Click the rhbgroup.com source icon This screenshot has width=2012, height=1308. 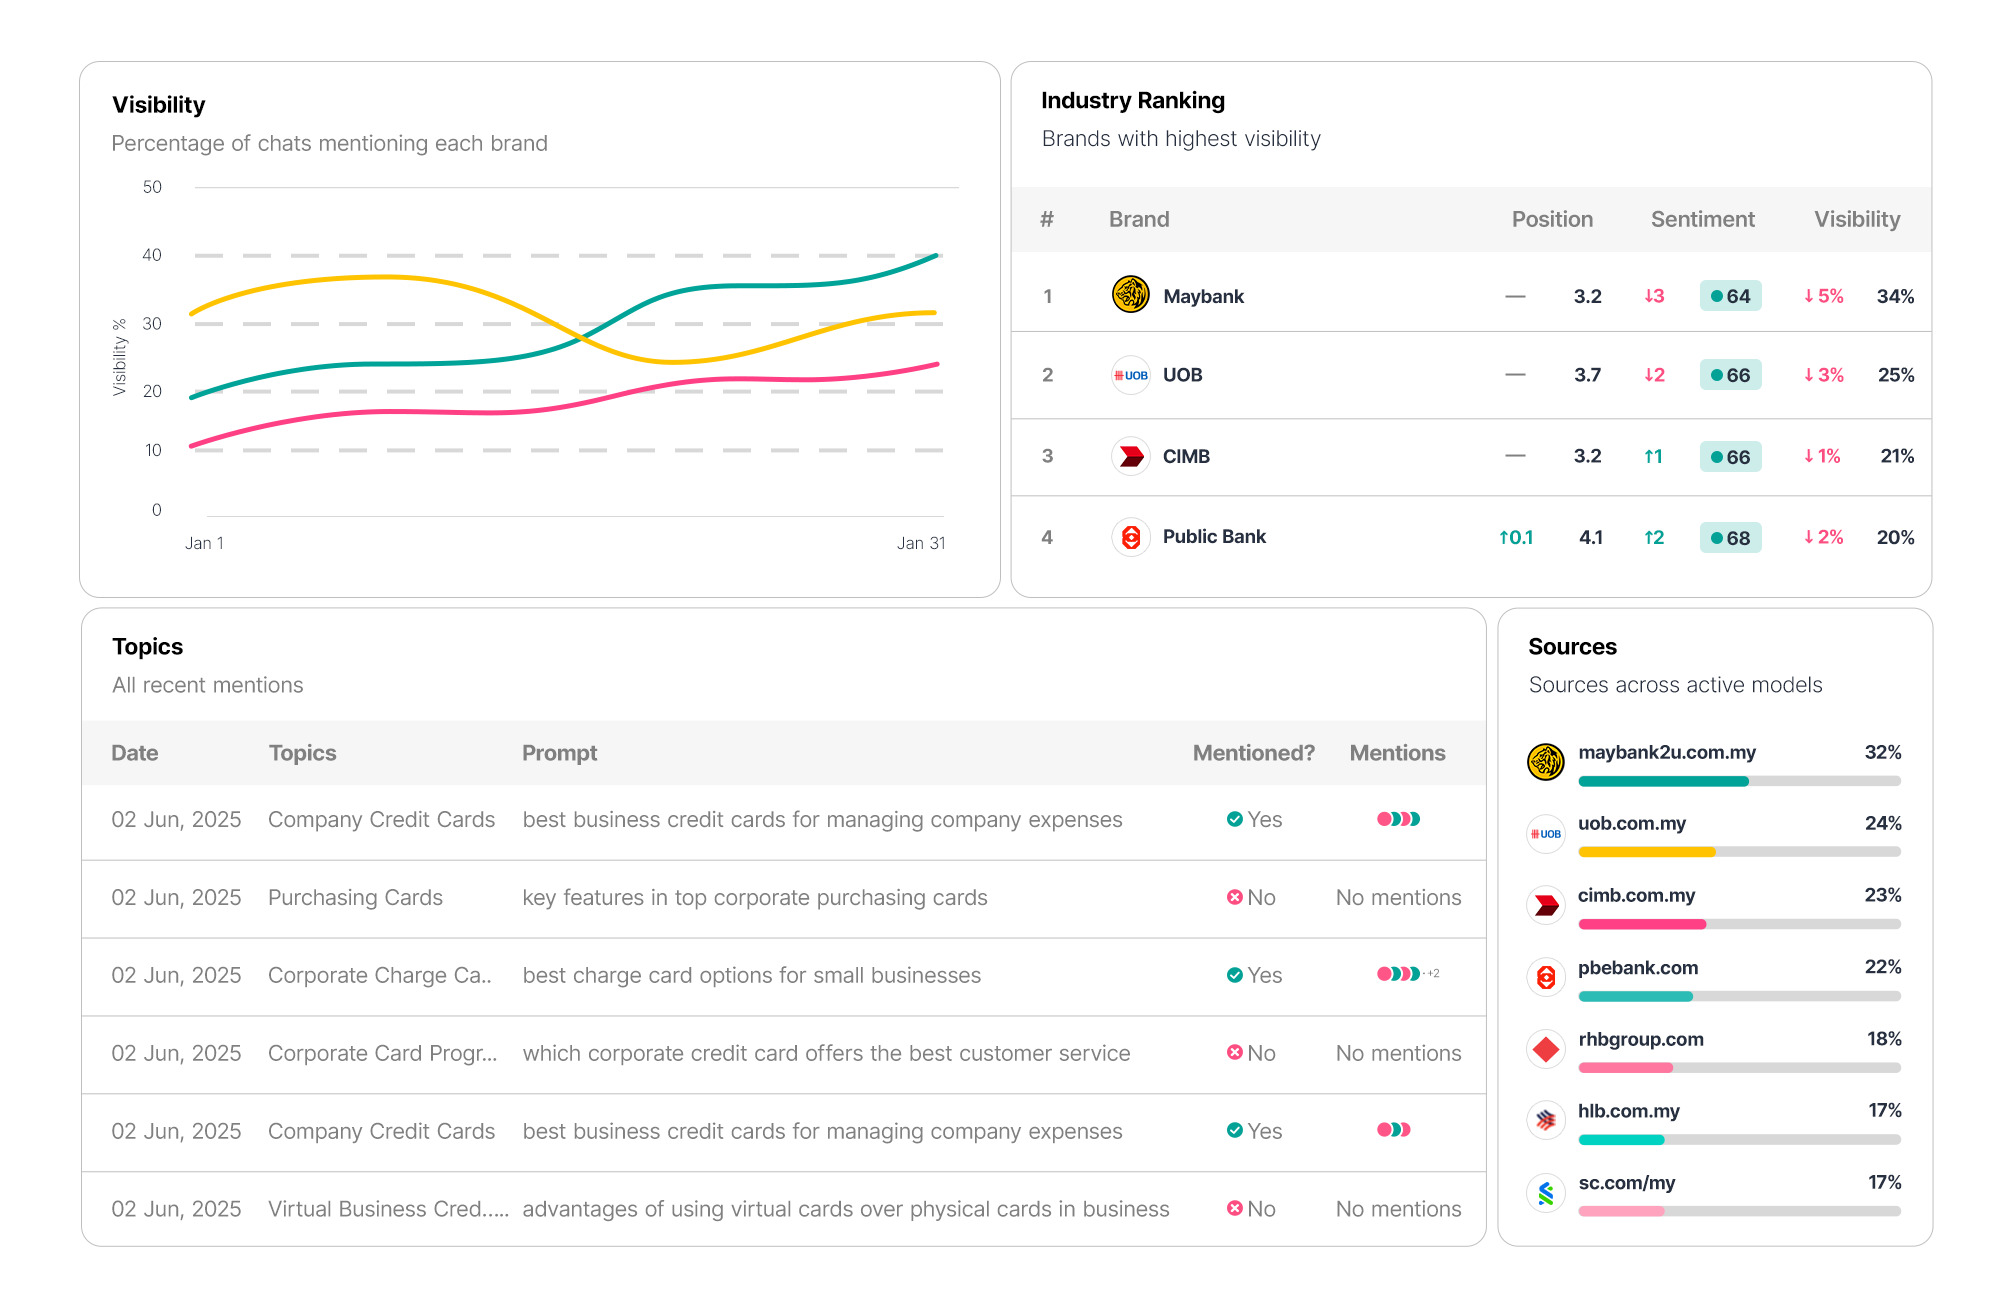pos(1545,1049)
